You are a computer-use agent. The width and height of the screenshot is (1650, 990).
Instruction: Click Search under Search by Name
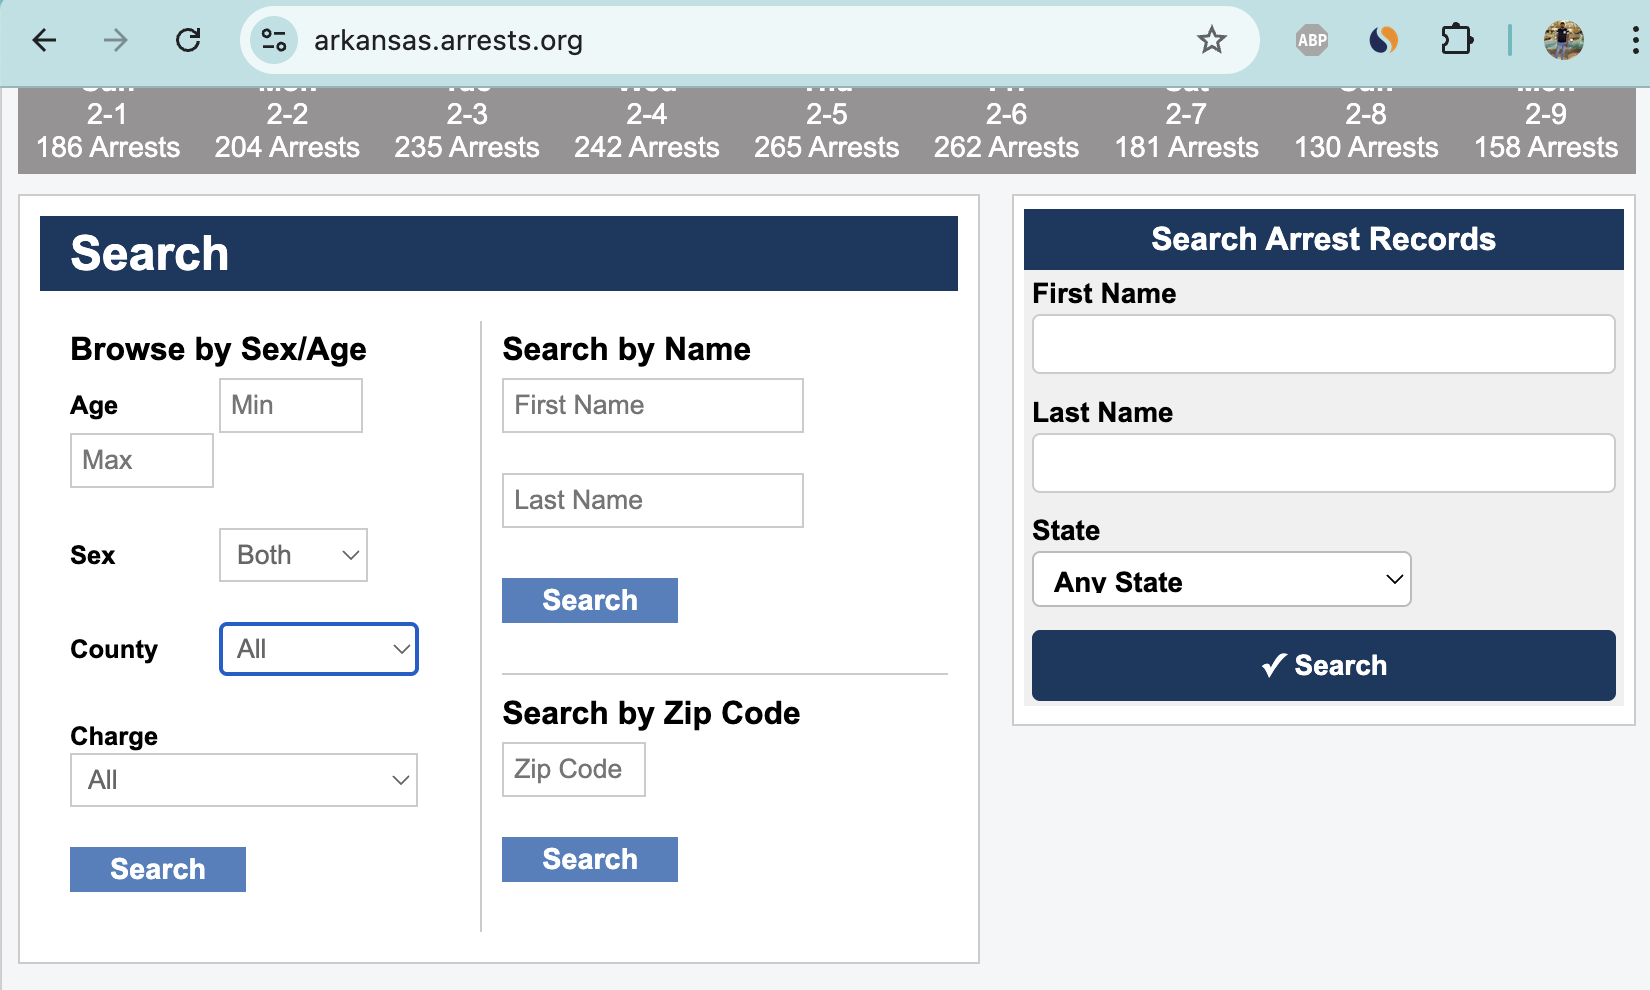589,600
